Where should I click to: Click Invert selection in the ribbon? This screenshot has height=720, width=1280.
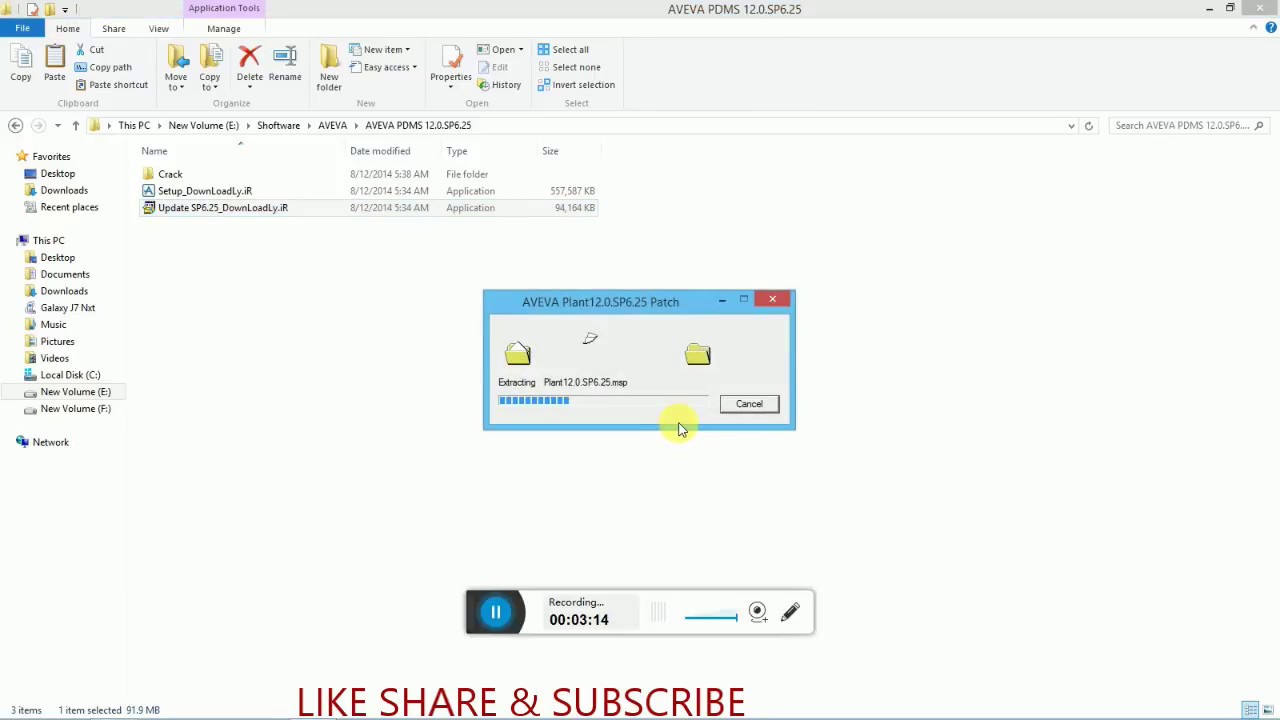coord(576,85)
